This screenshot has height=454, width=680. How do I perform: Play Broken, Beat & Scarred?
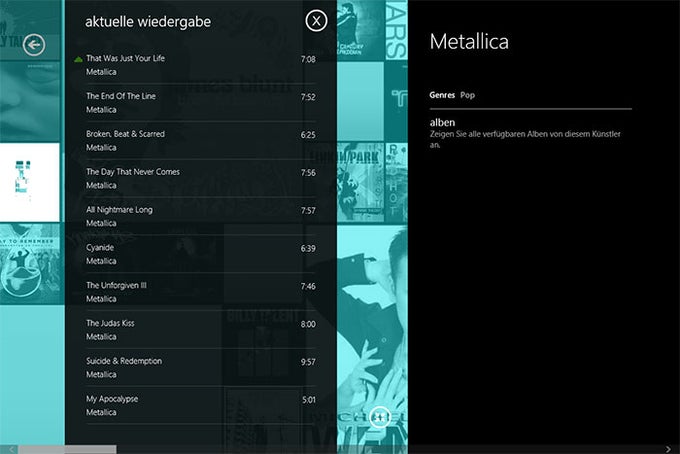(201, 140)
